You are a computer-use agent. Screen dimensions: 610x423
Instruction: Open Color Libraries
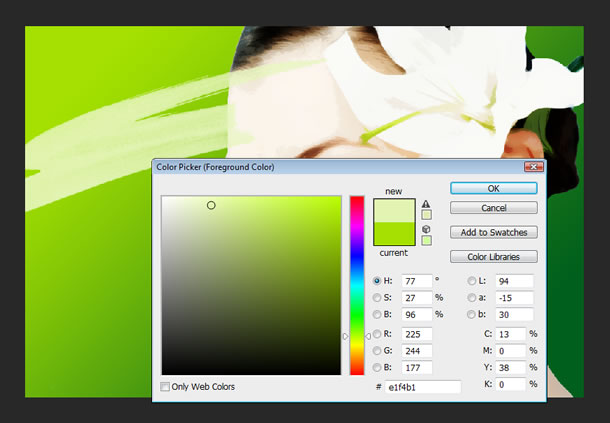tap(493, 257)
